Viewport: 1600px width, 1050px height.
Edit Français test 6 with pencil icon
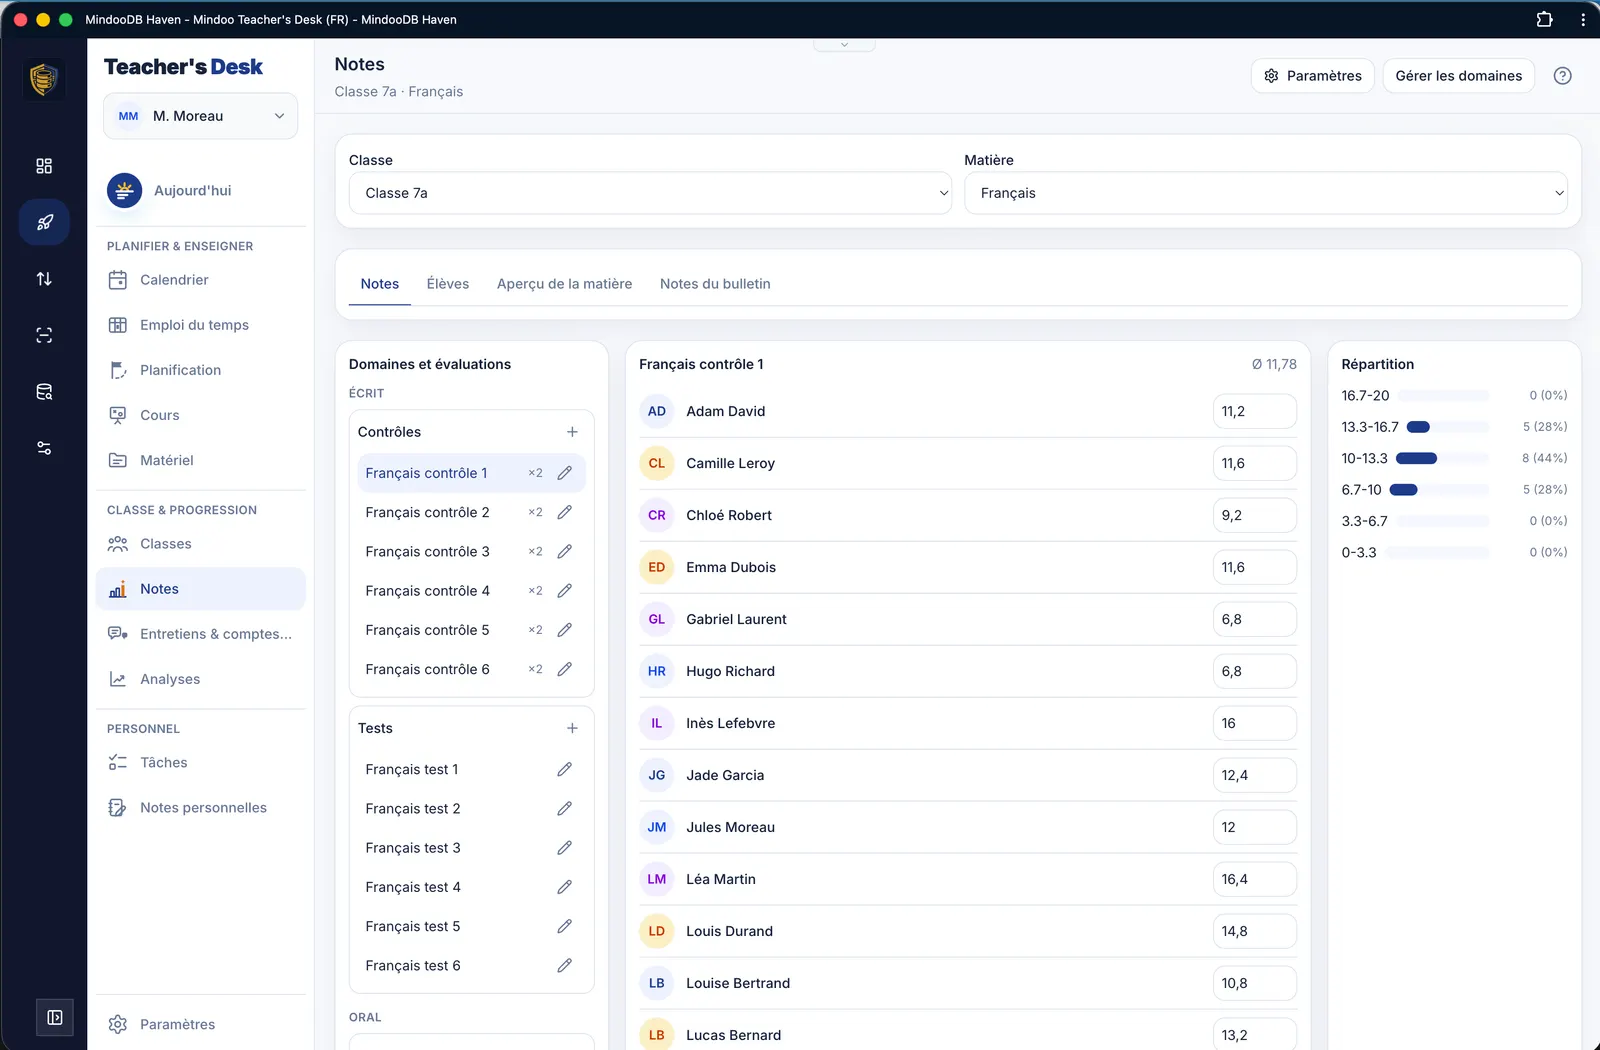[565, 966]
